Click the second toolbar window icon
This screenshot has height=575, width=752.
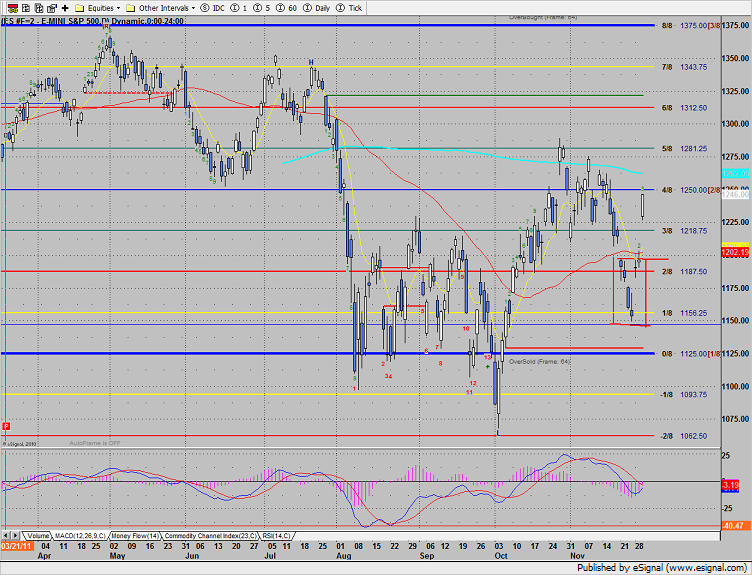tap(26, 8)
